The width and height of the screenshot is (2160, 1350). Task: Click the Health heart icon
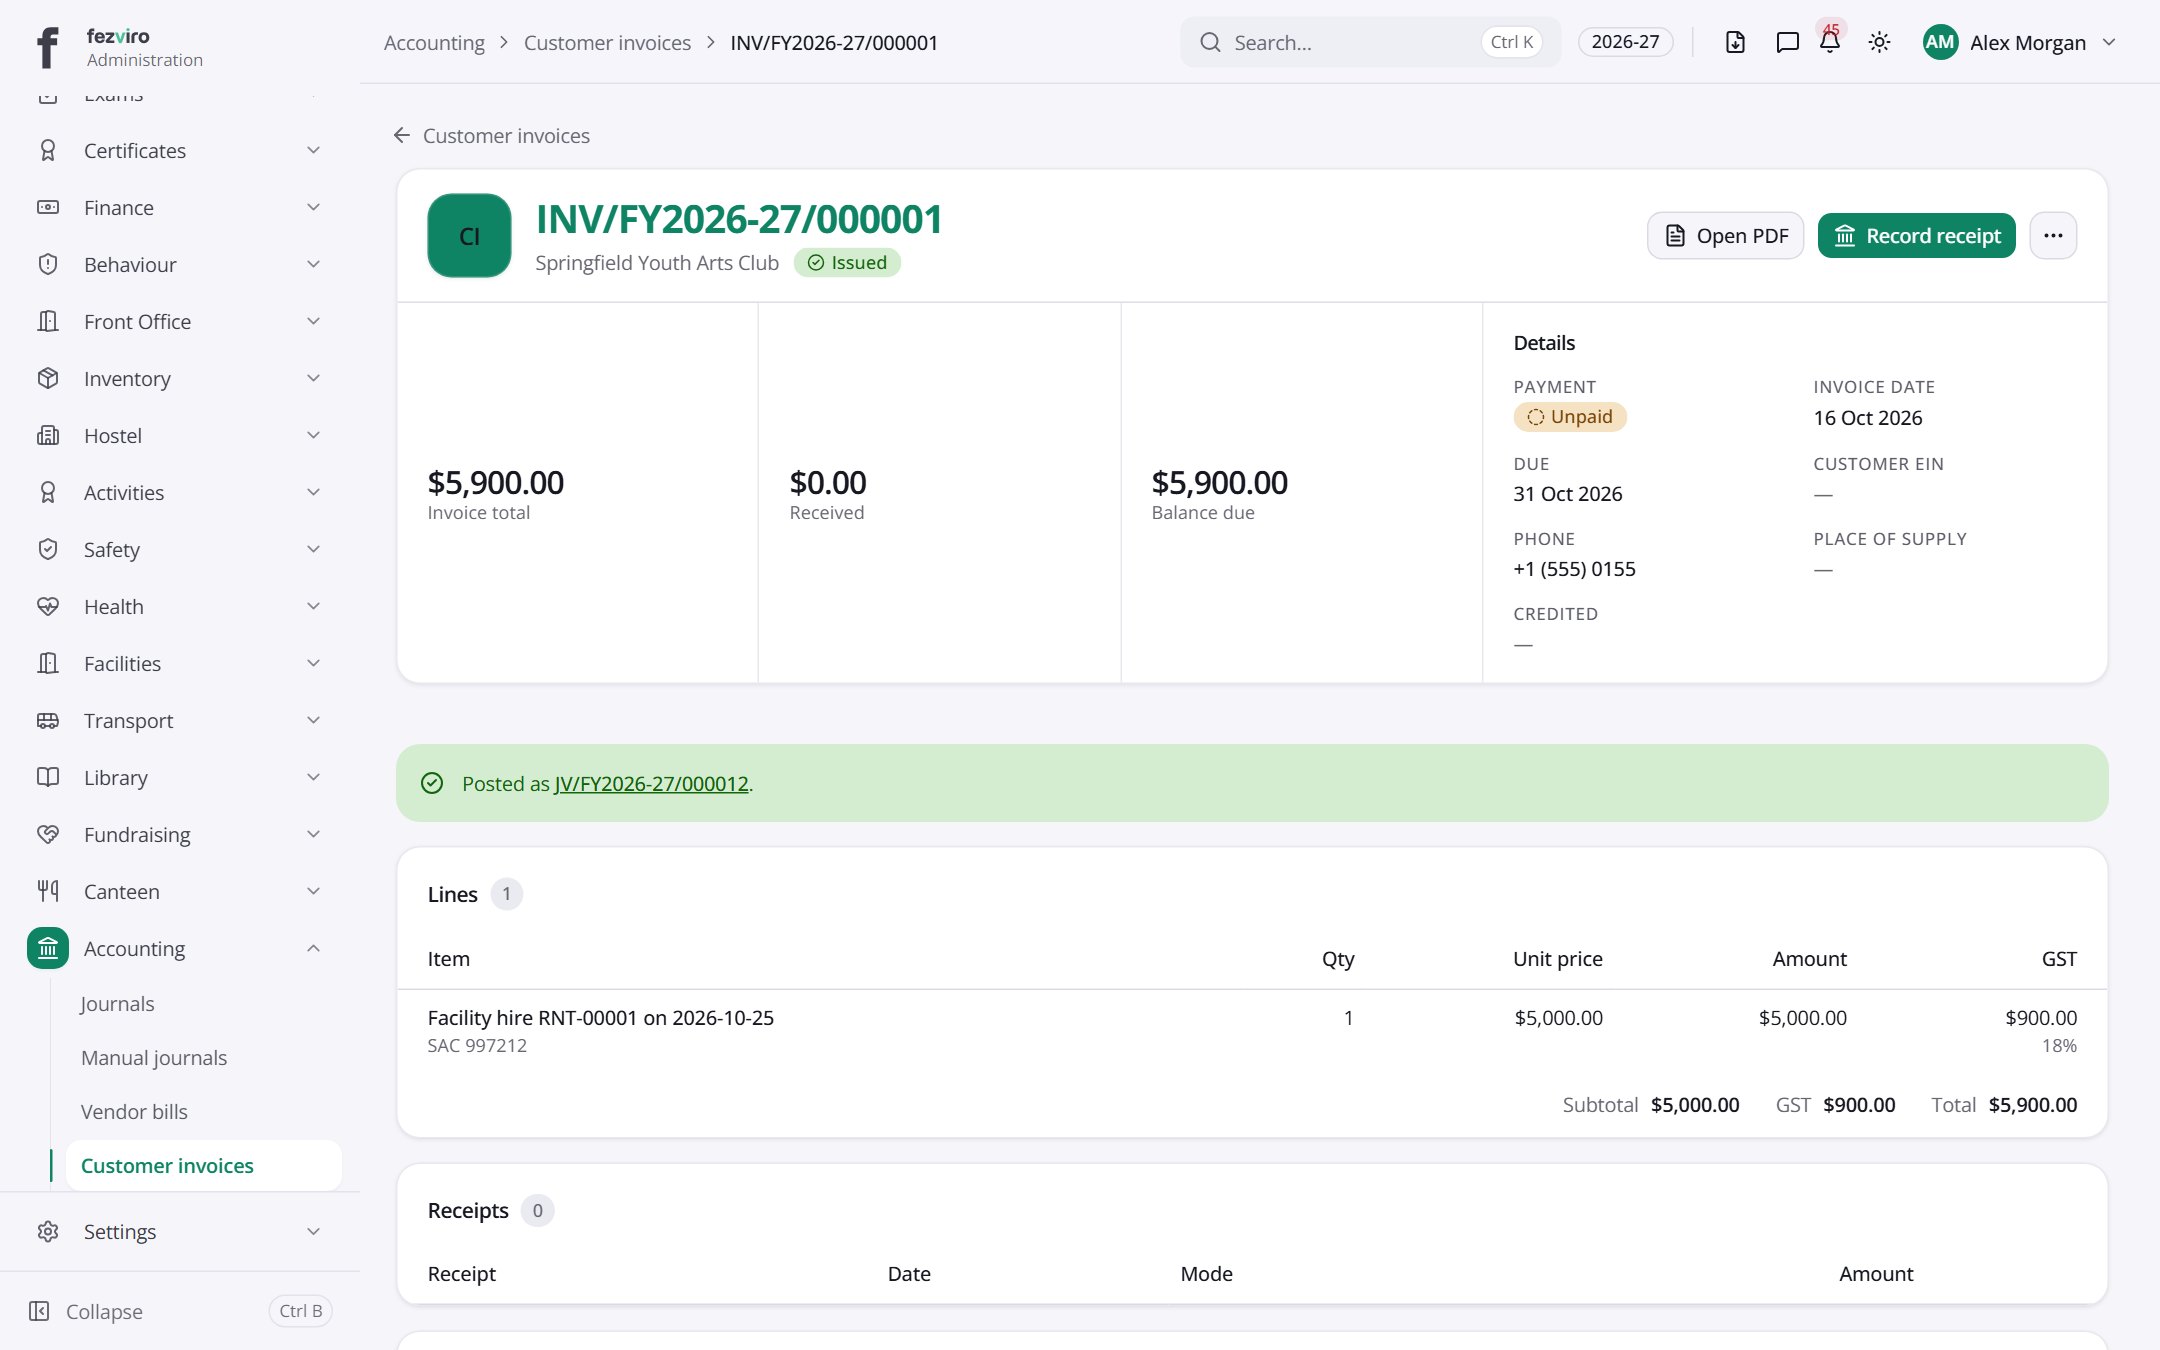48,606
